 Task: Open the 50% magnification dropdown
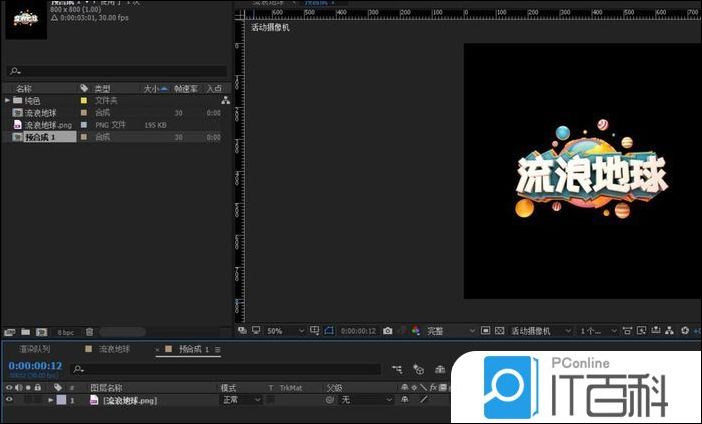tap(286, 331)
